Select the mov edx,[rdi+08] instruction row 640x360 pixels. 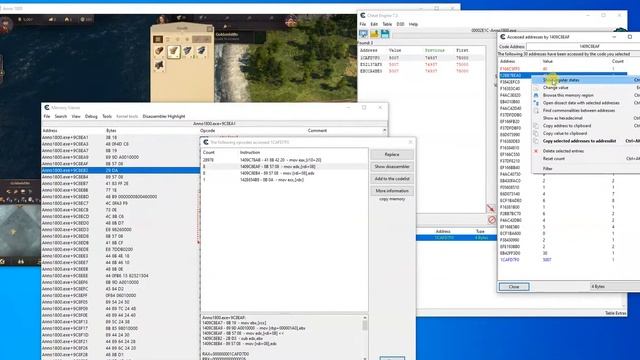(x=284, y=167)
